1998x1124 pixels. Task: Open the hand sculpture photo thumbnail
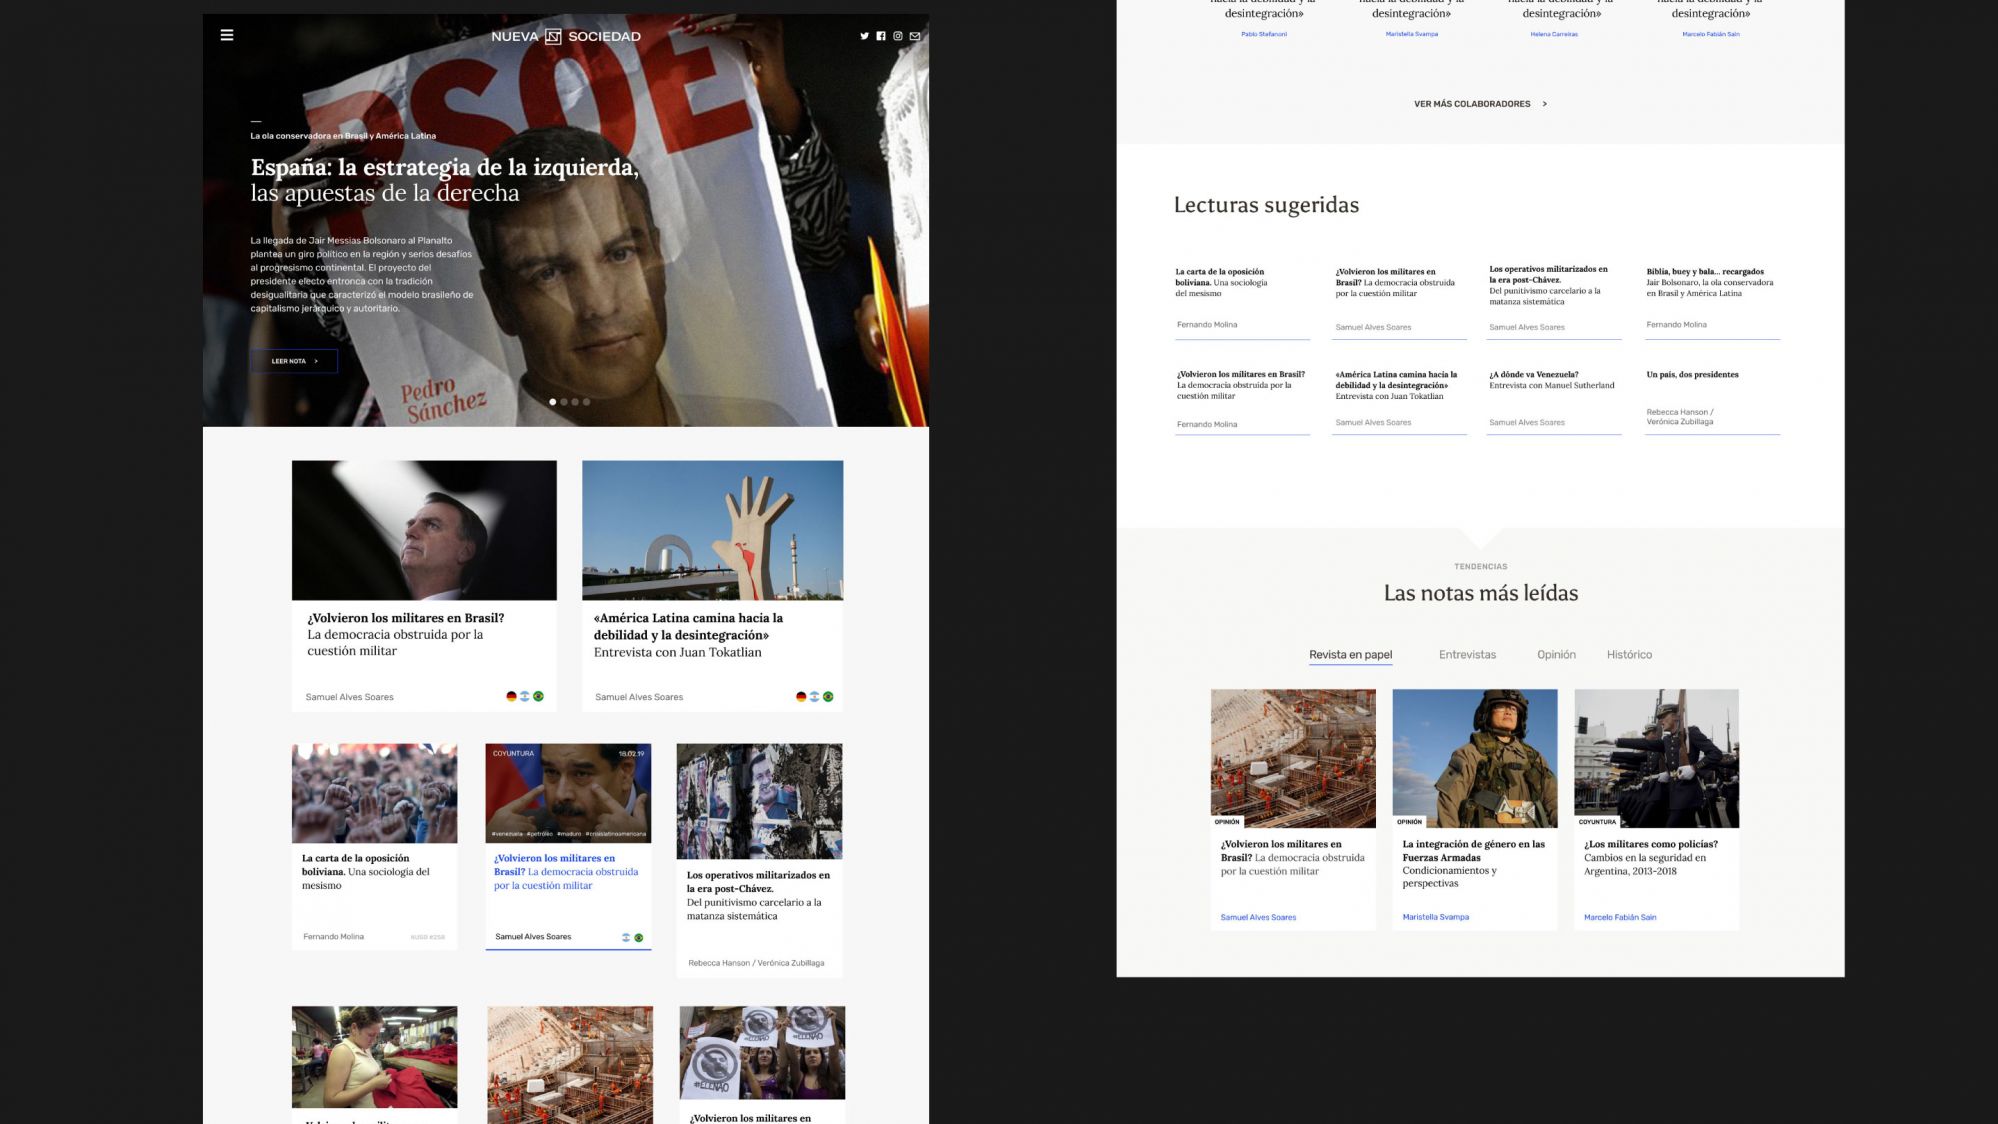coord(712,530)
